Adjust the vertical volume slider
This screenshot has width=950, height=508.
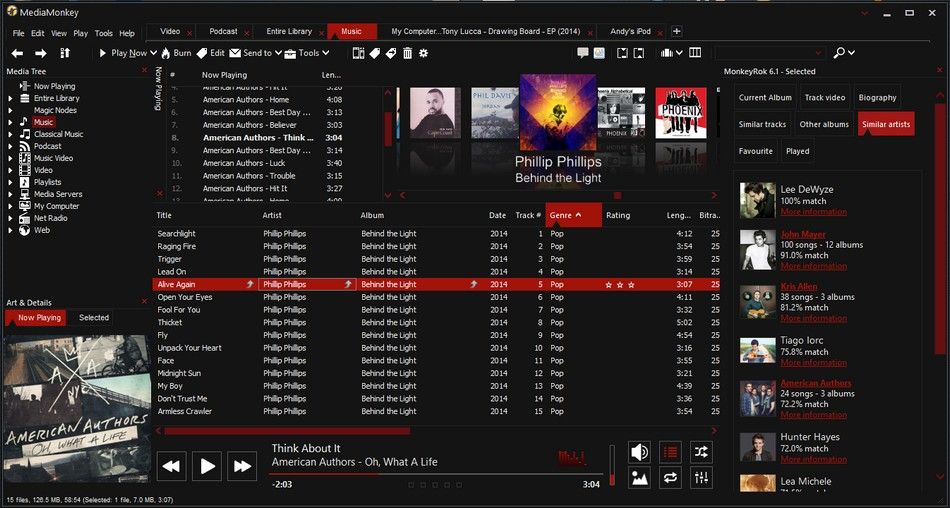612,465
